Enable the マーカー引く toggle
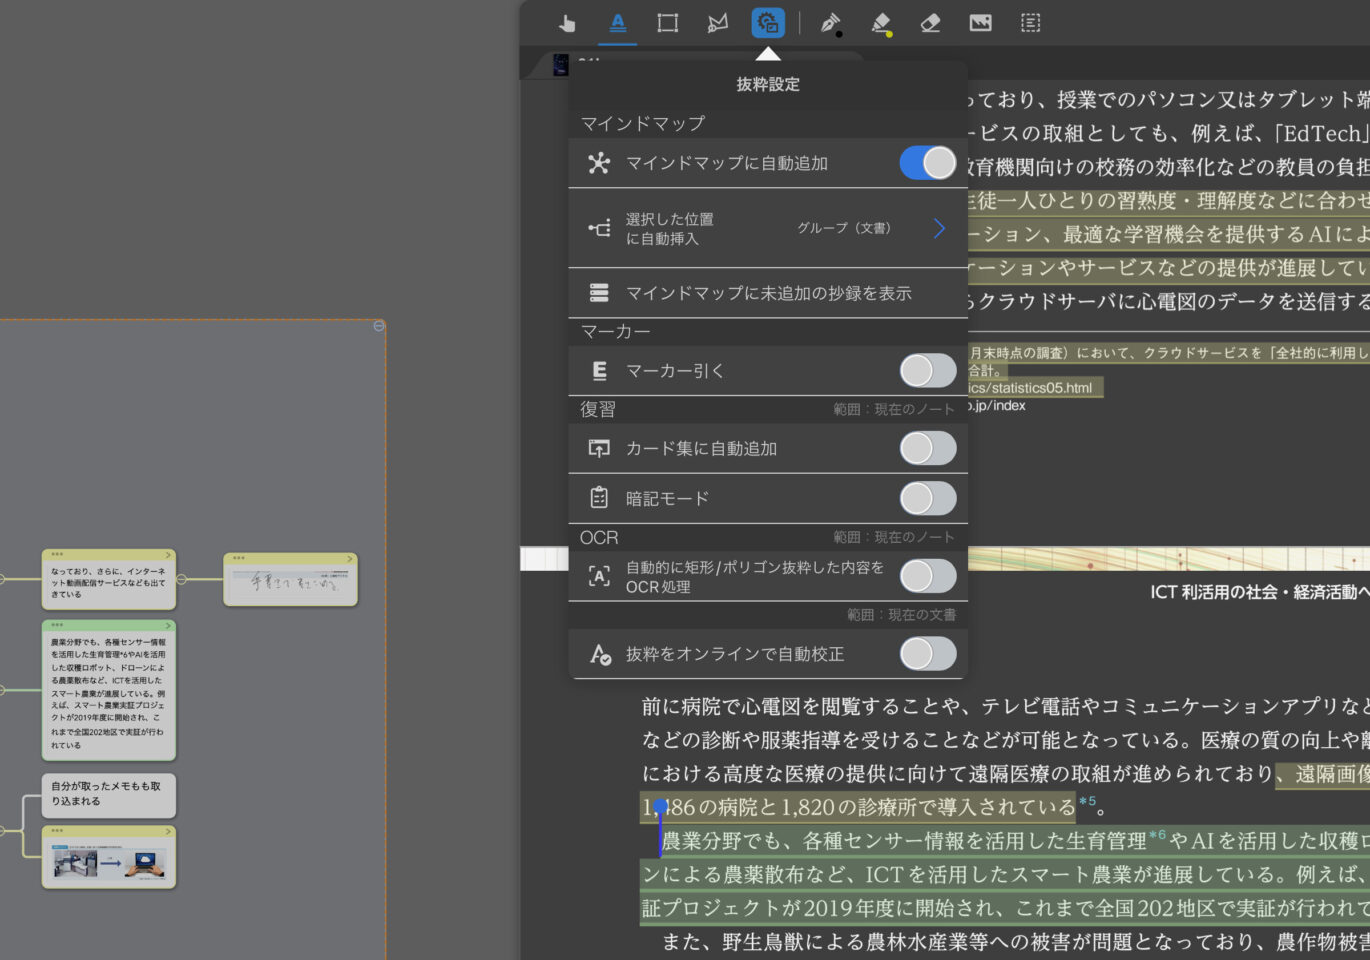Screen dimensions: 1370x960 point(927,371)
